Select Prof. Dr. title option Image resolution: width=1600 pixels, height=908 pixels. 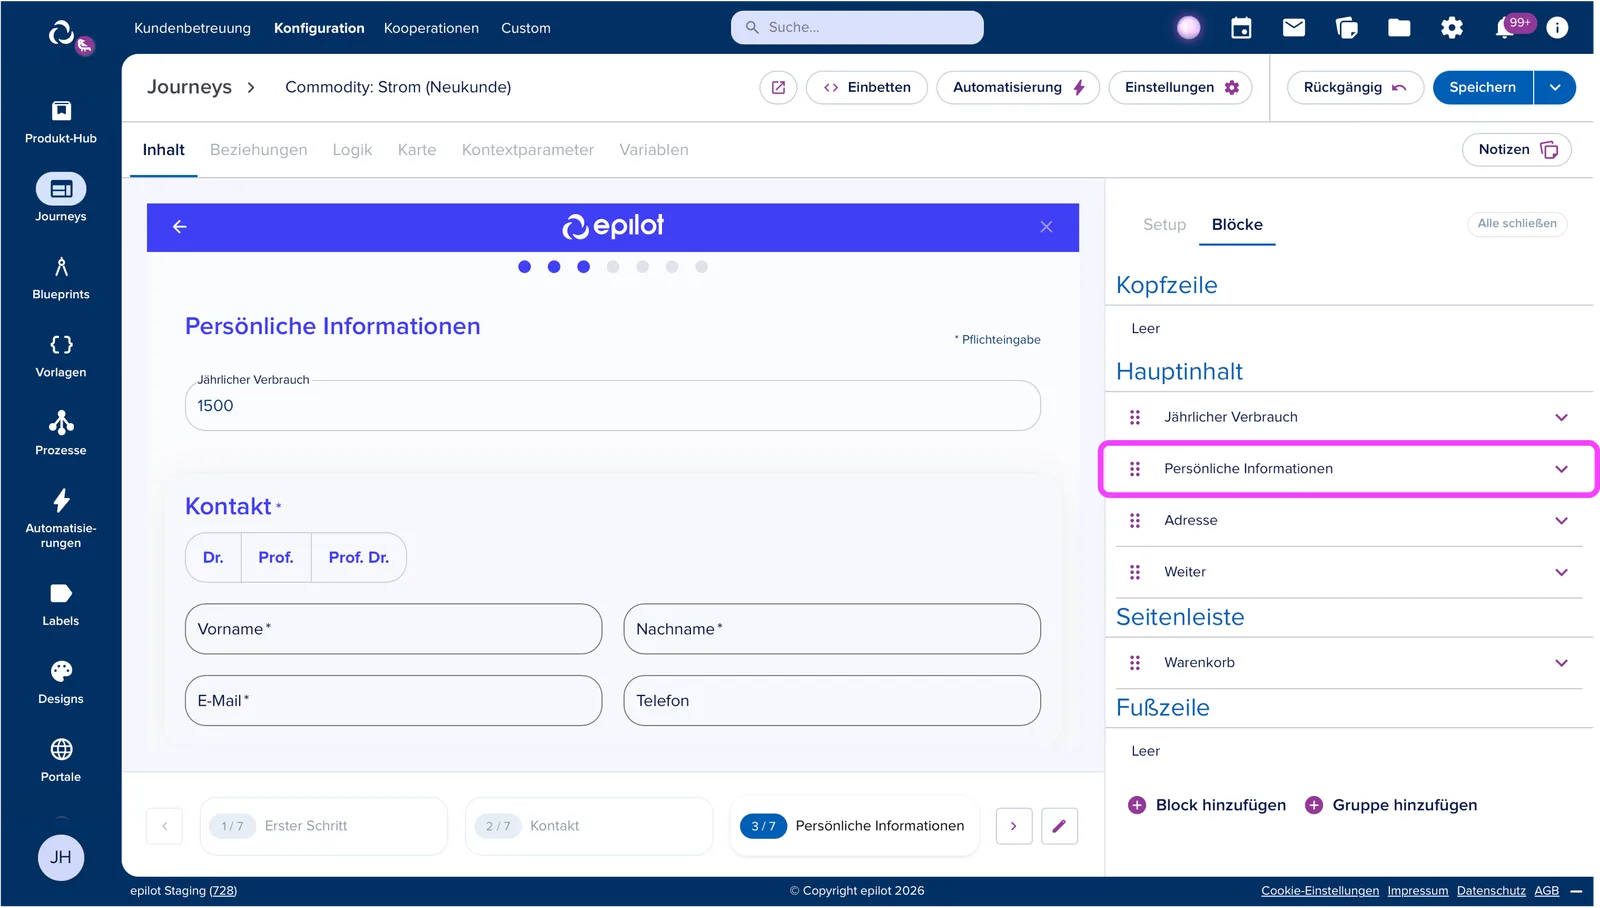[359, 558]
